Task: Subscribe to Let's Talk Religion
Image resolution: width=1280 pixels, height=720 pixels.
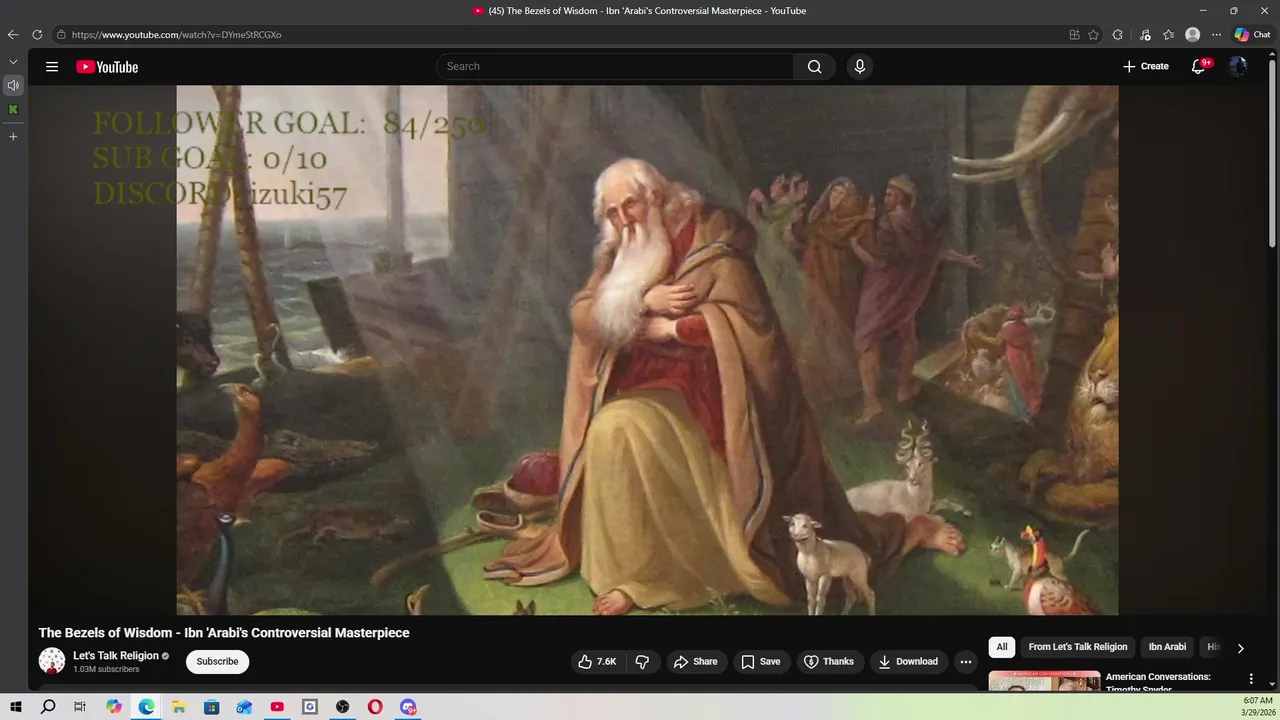Action: coord(217,662)
